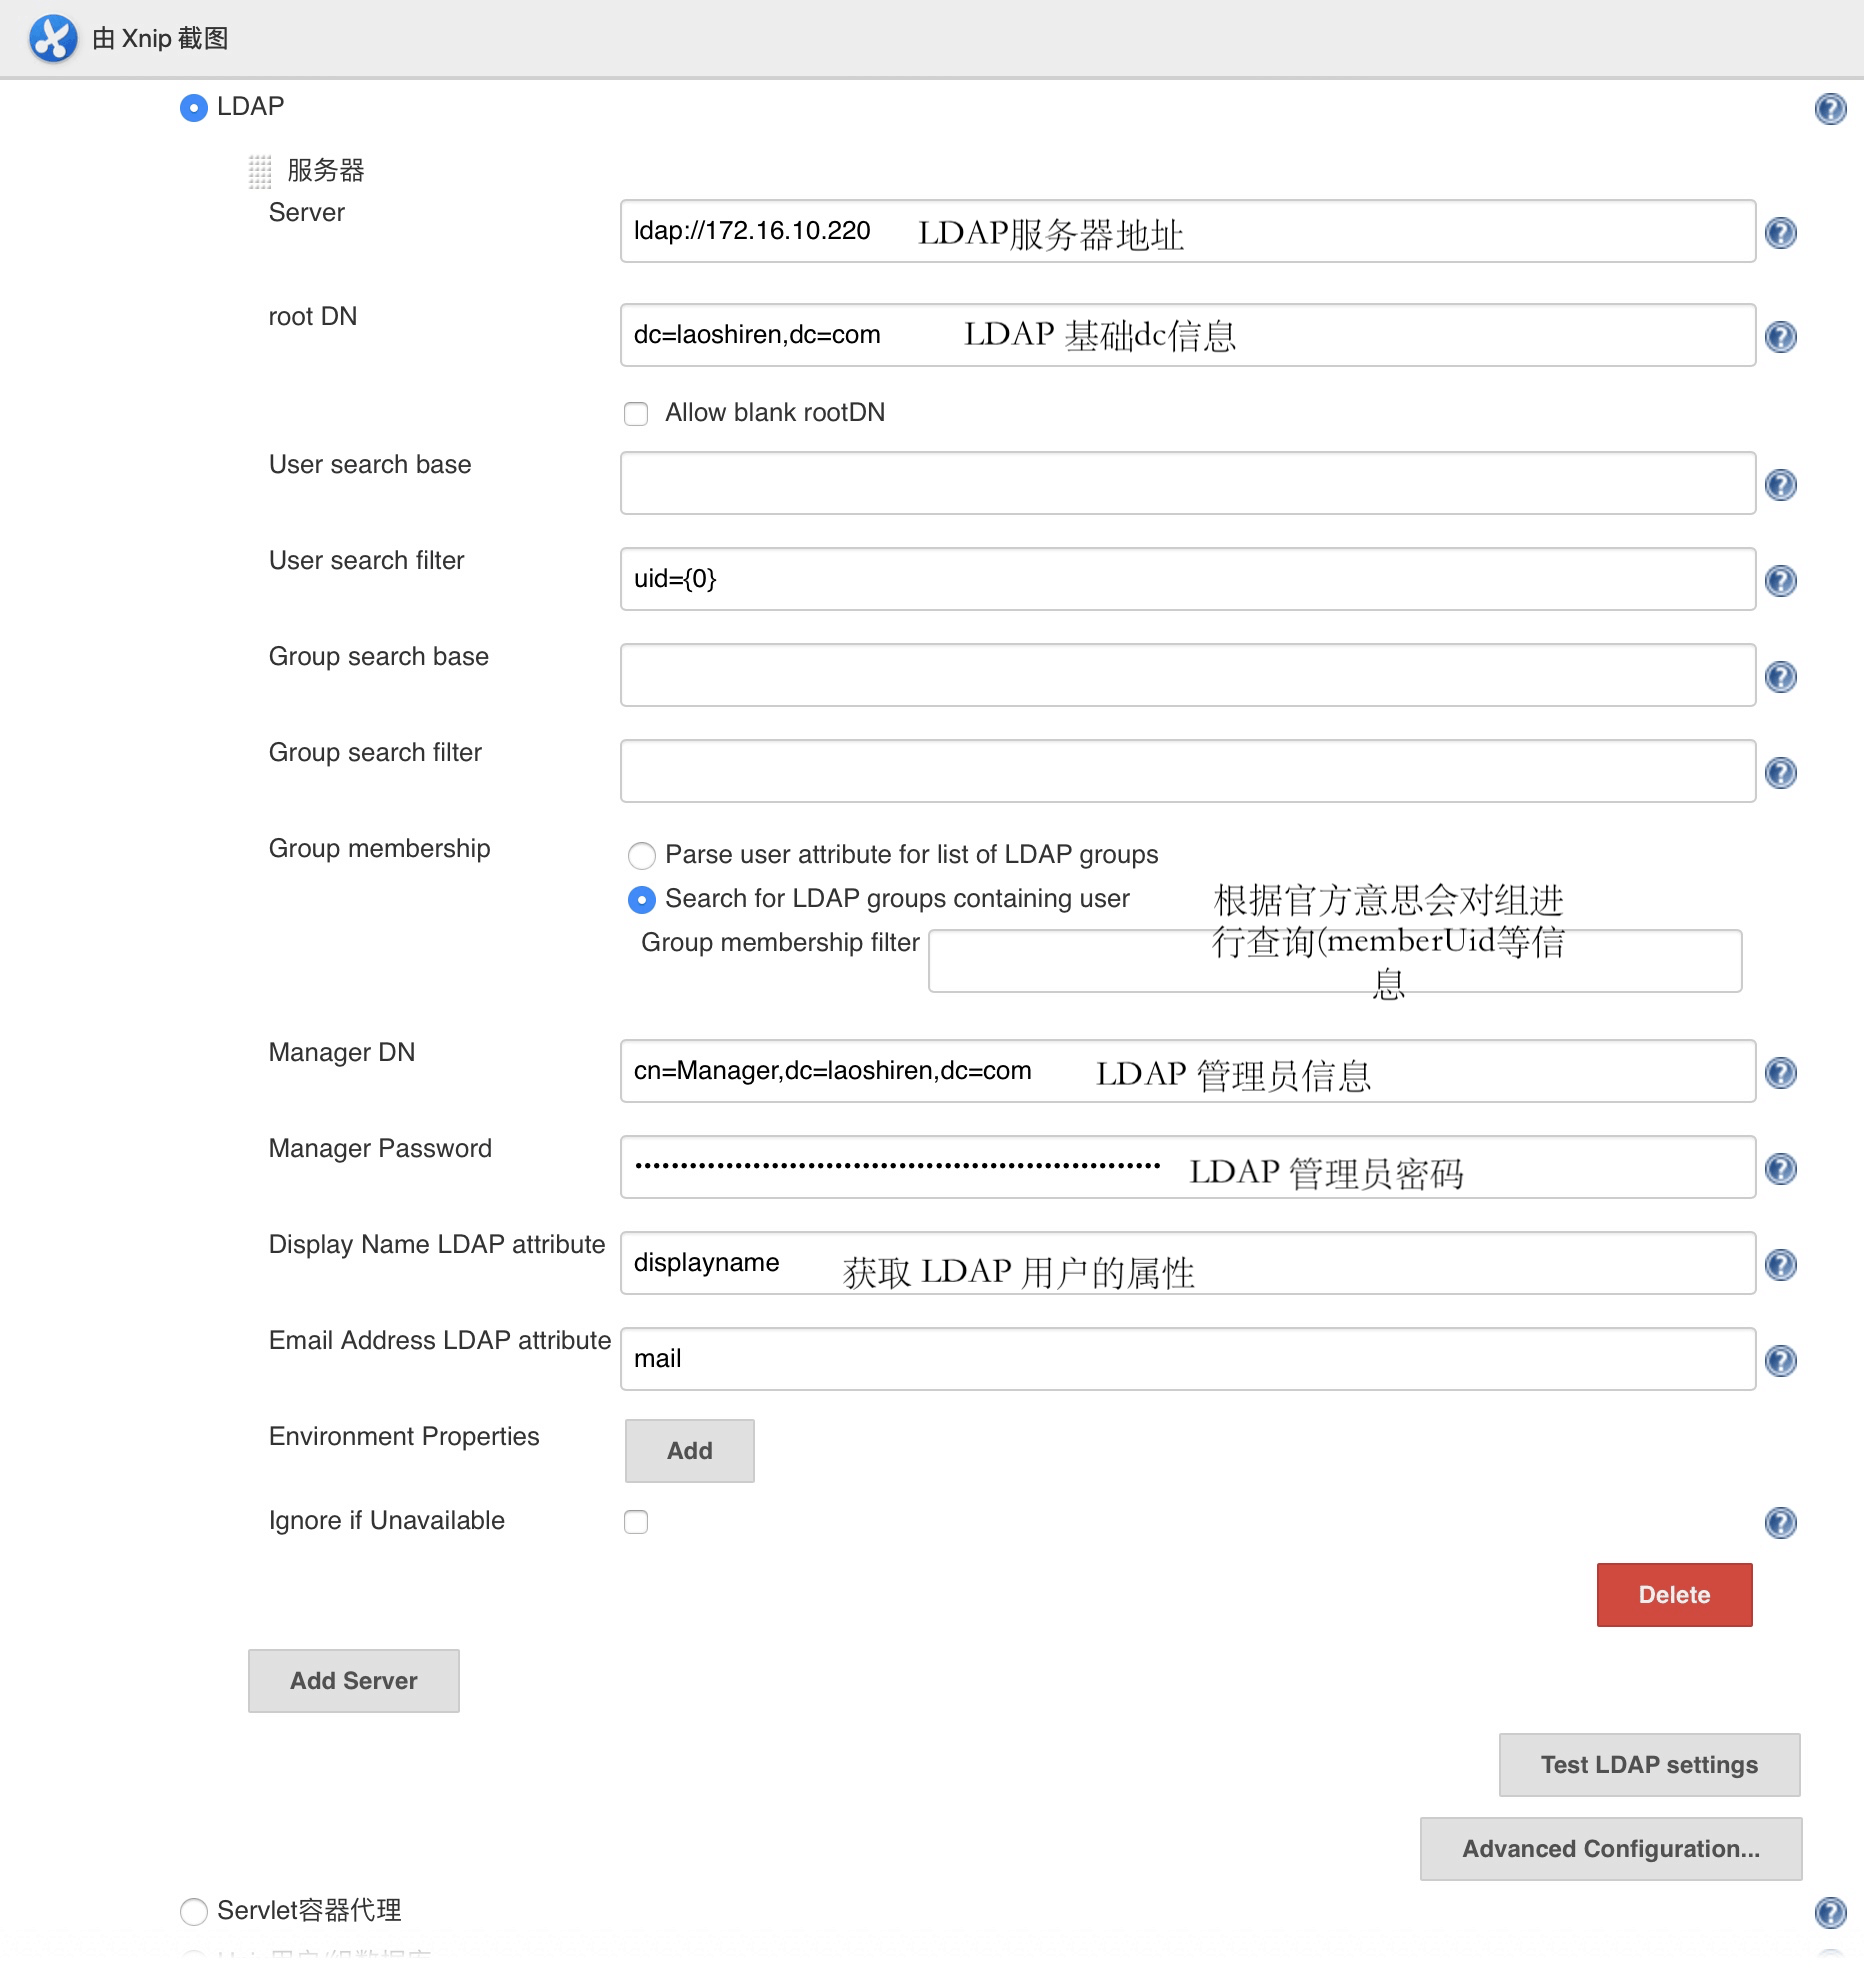Focus the Group membership filter field
This screenshot has width=1864, height=1972.
[1335, 961]
